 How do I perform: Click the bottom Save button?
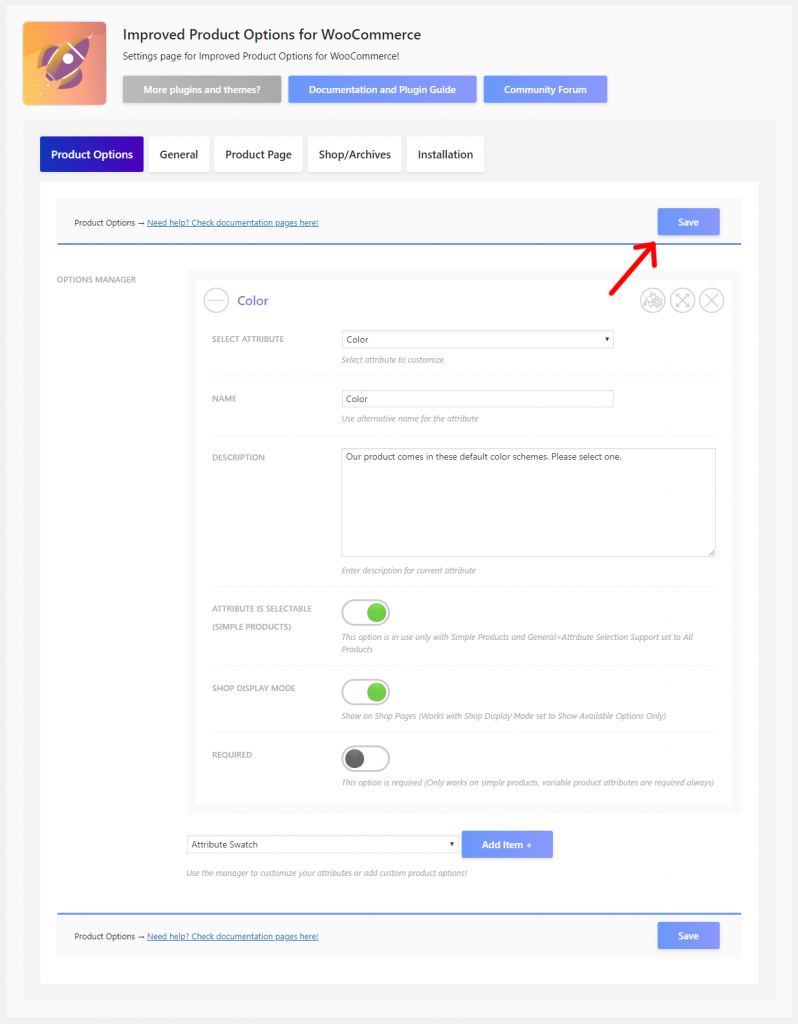[688, 936]
